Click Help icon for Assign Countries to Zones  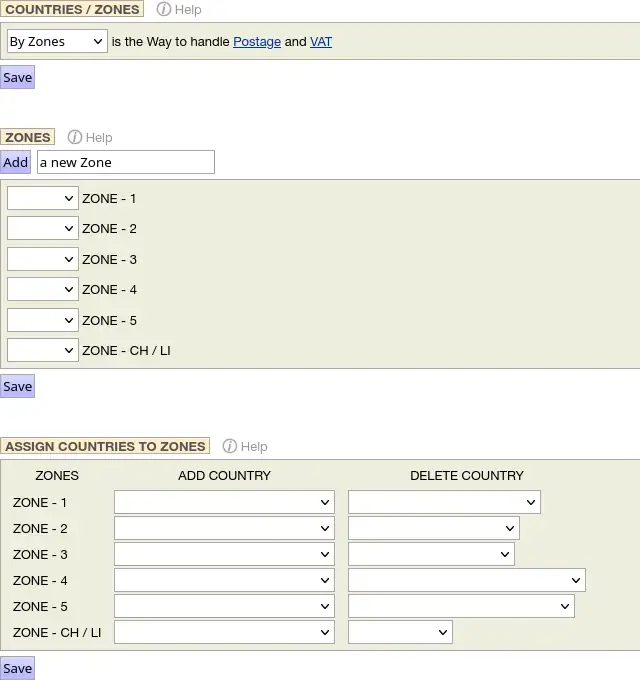click(x=230, y=446)
